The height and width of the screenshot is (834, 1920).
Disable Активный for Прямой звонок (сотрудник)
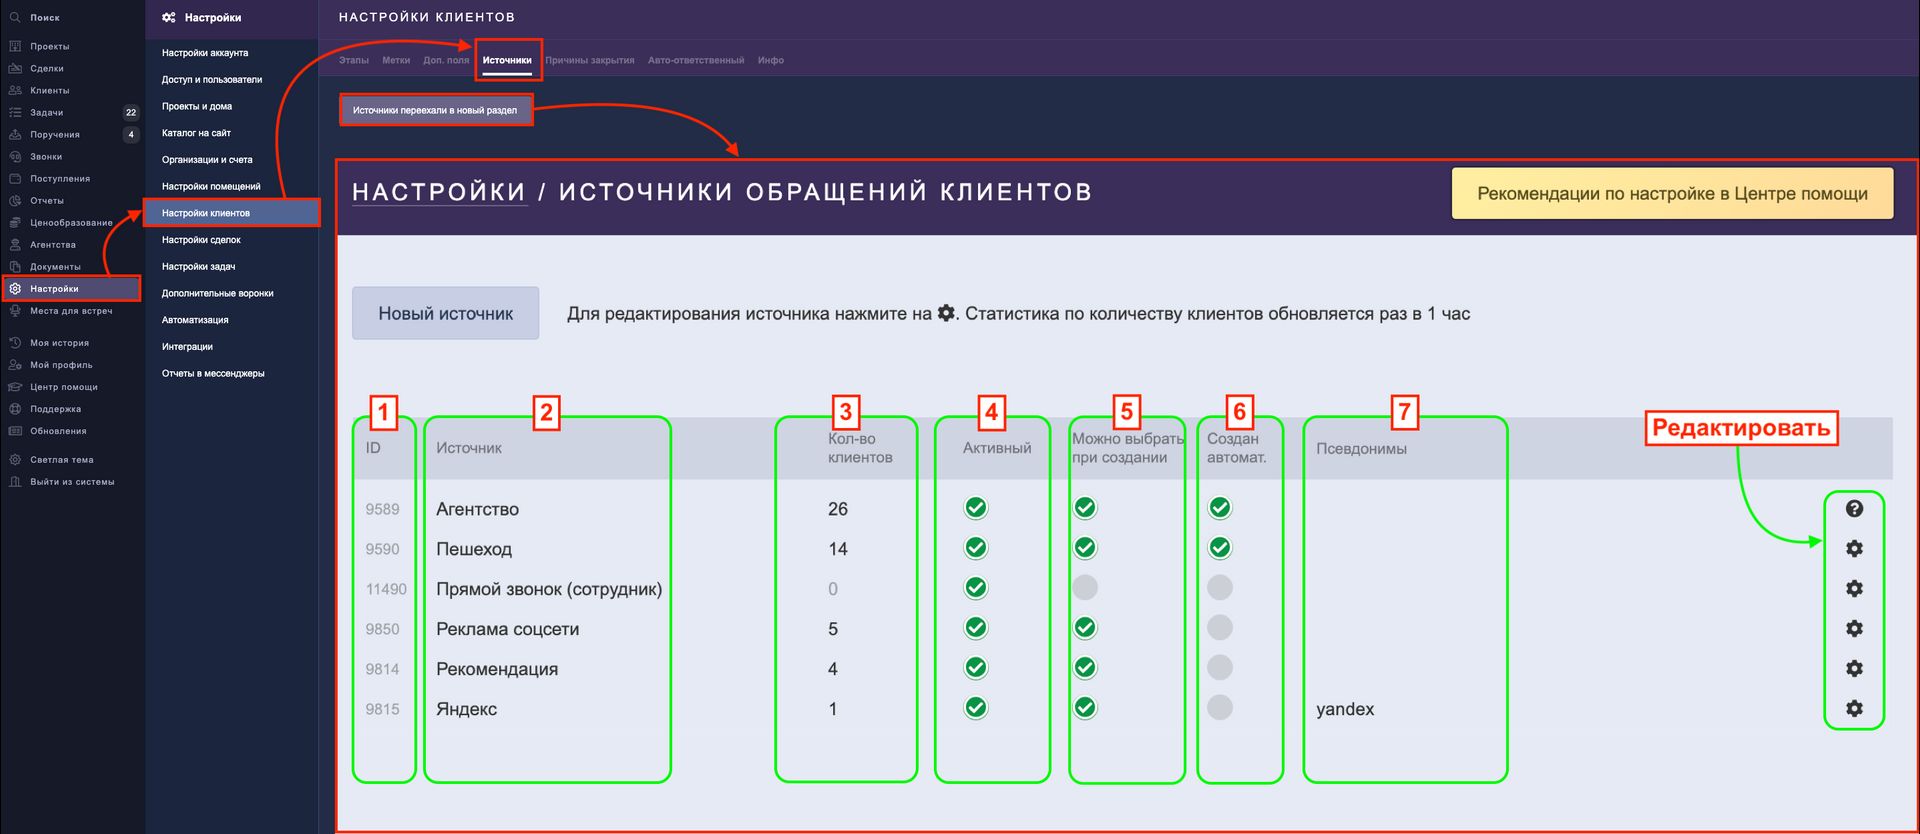tap(976, 588)
